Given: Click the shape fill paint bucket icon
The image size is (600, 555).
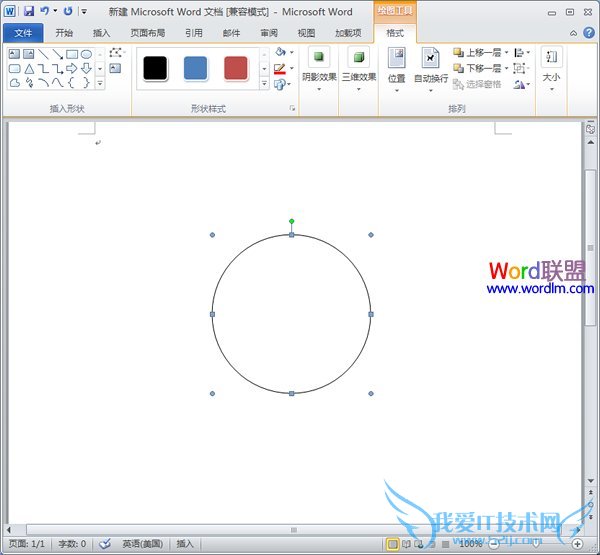Looking at the screenshot, I should 280,51.
